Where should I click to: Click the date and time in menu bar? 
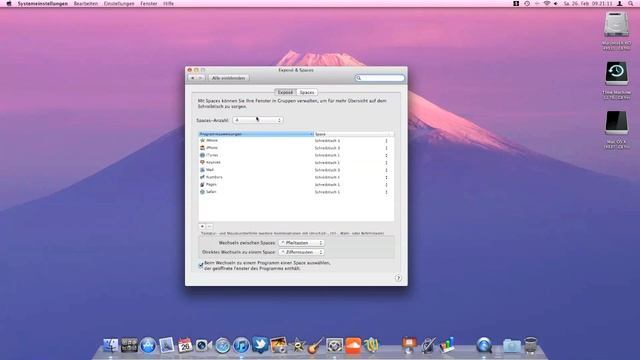[x=588, y=3]
